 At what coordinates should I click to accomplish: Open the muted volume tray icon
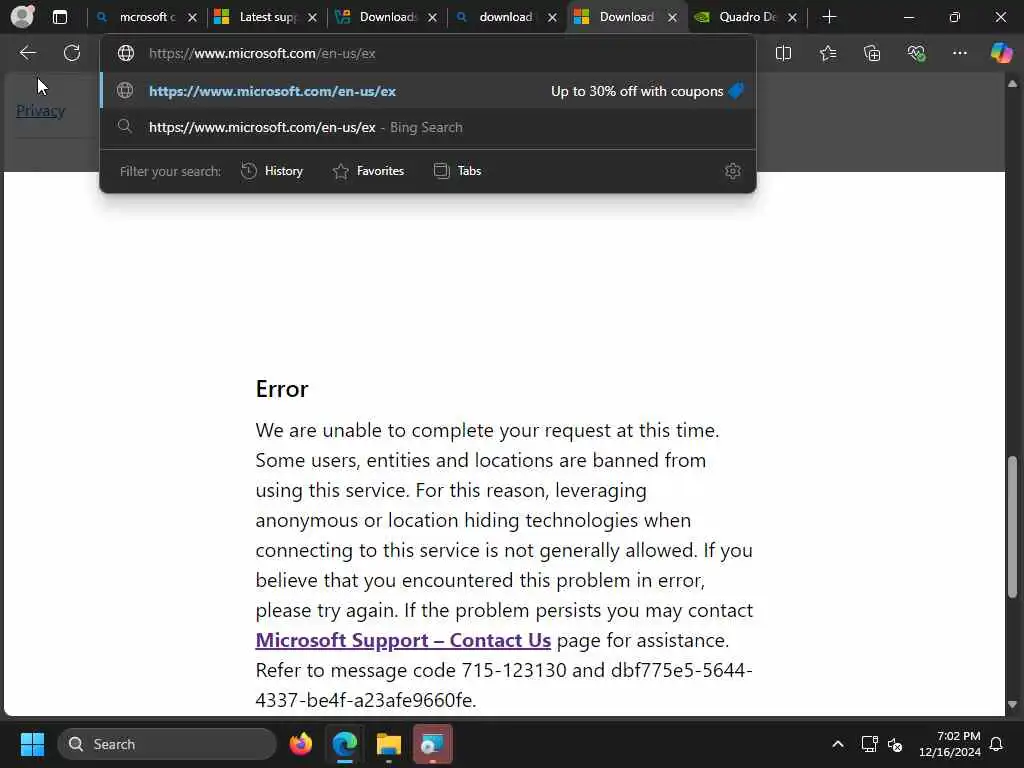[x=895, y=744]
